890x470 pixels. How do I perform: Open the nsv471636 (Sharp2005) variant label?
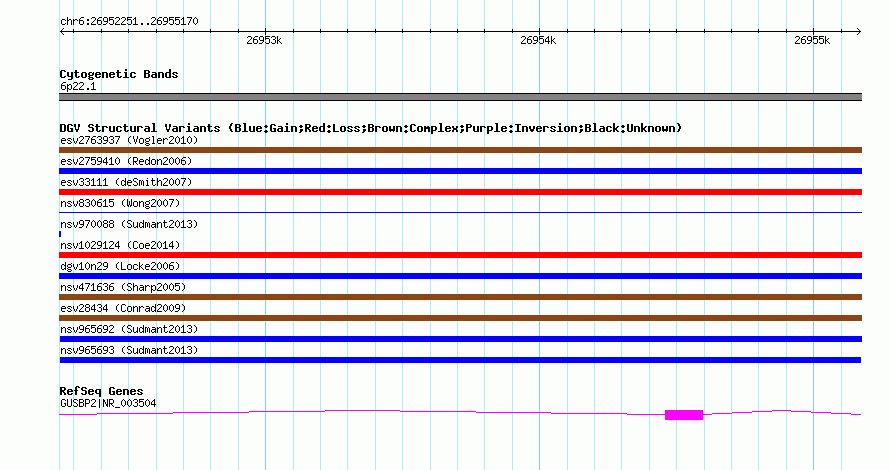coord(123,287)
